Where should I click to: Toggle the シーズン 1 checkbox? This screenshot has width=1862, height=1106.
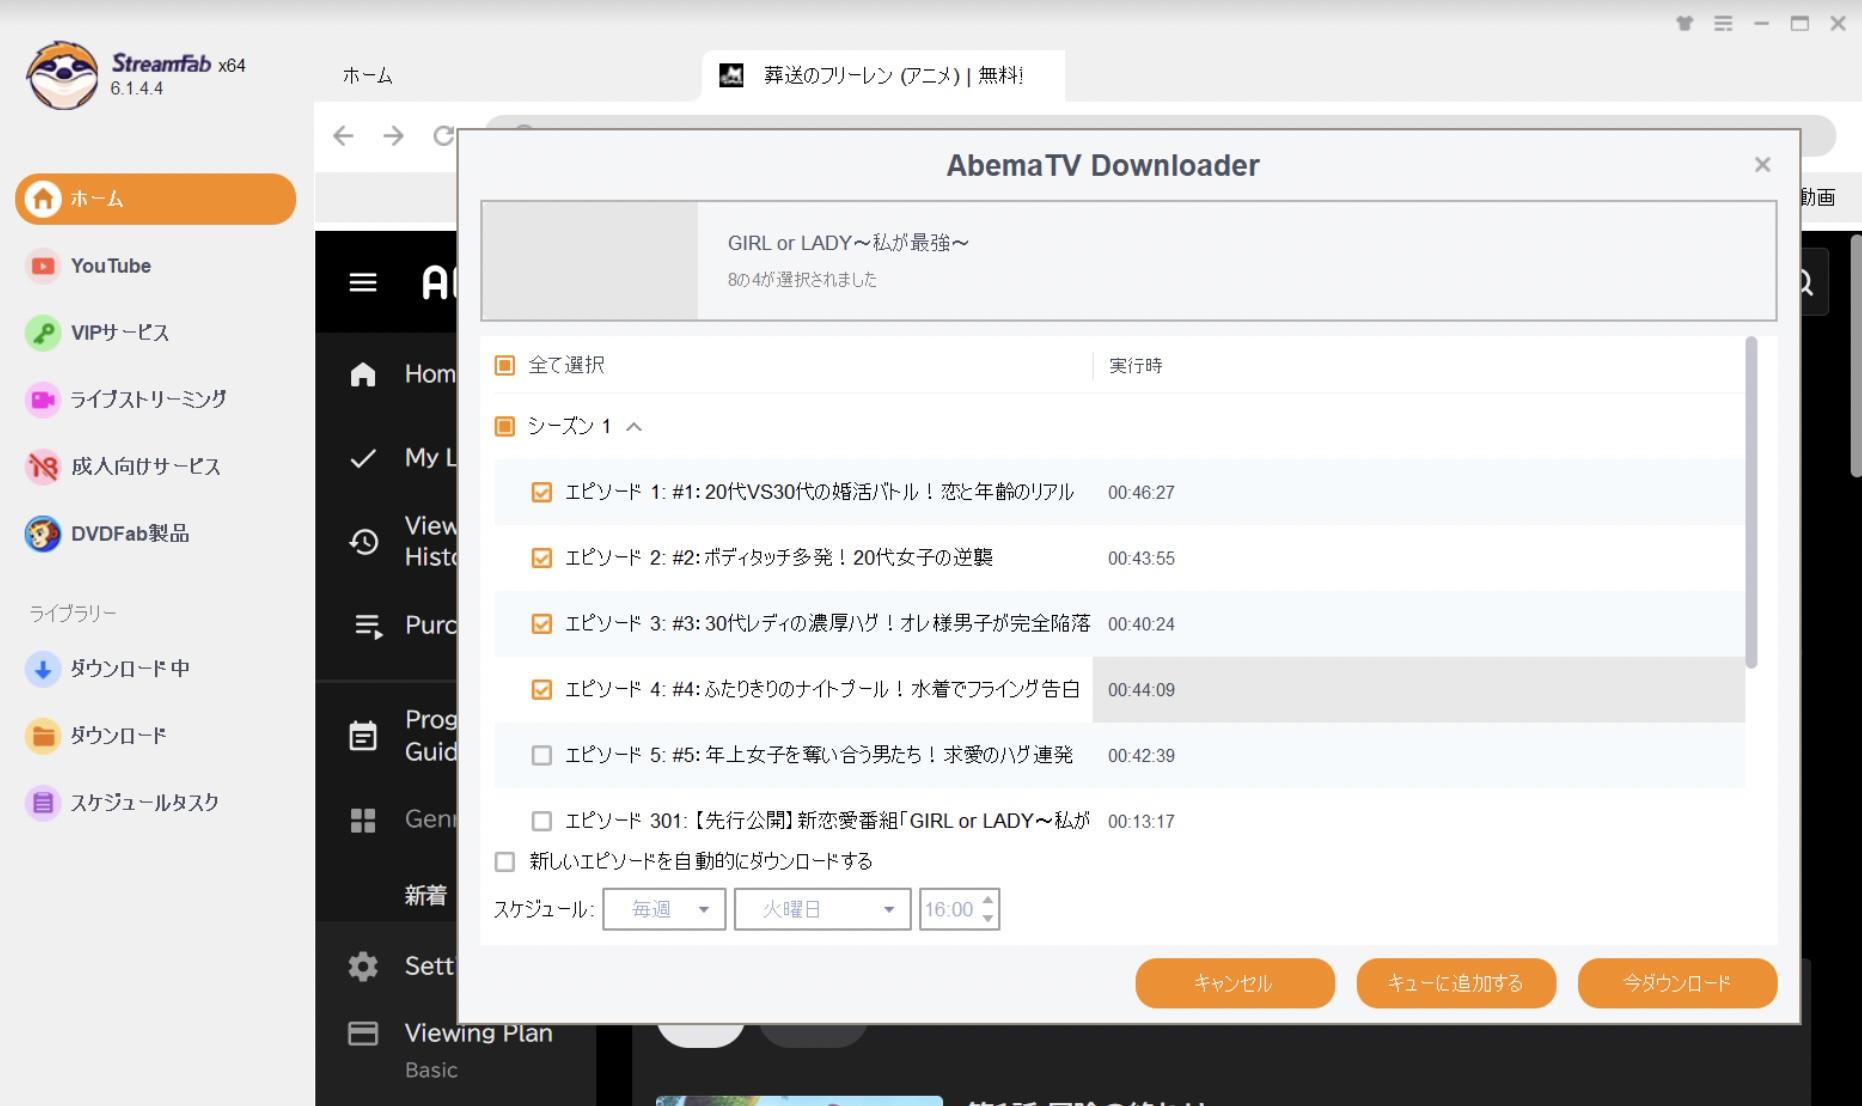[x=505, y=427]
